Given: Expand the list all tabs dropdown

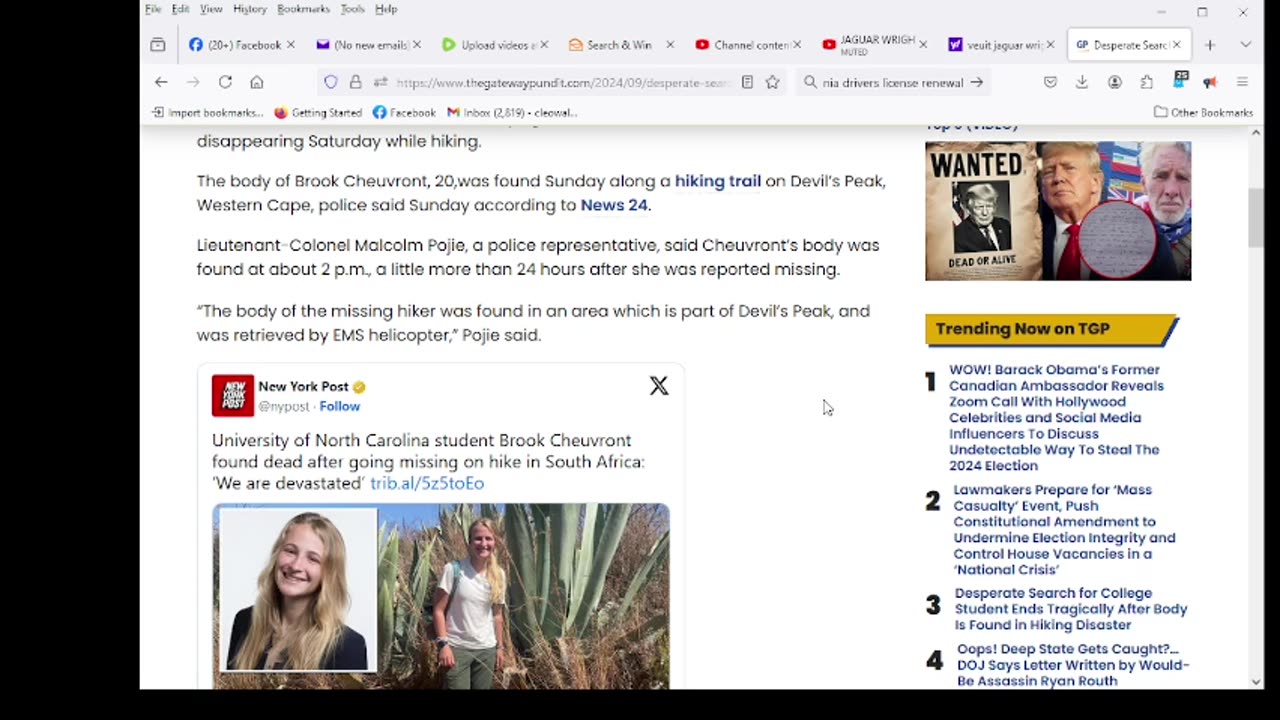Looking at the screenshot, I should tap(1245, 45).
